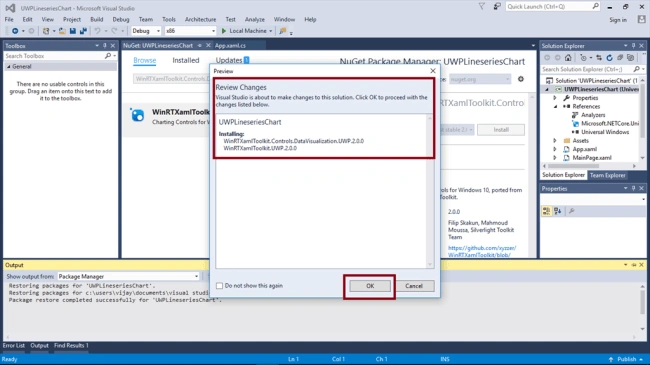Click the Navigate Backward toolbar icon
This screenshot has width=650, height=365.
(x=15, y=31)
